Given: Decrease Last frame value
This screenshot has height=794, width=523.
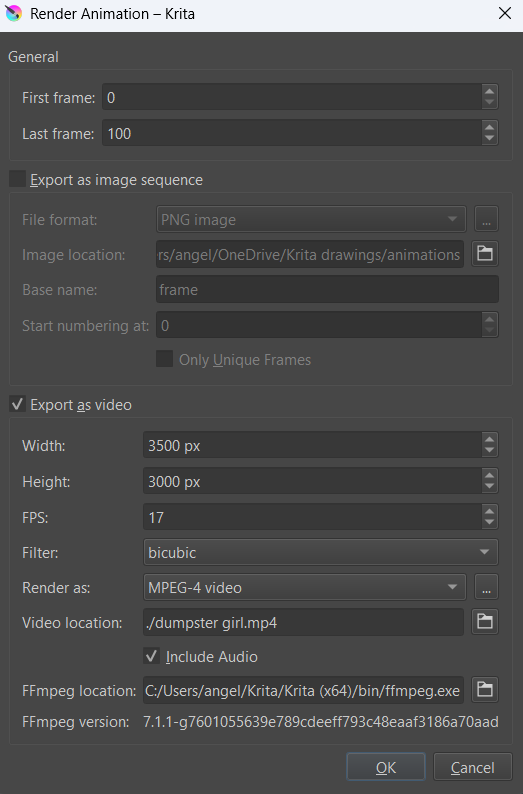Looking at the screenshot, I should (489, 139).
